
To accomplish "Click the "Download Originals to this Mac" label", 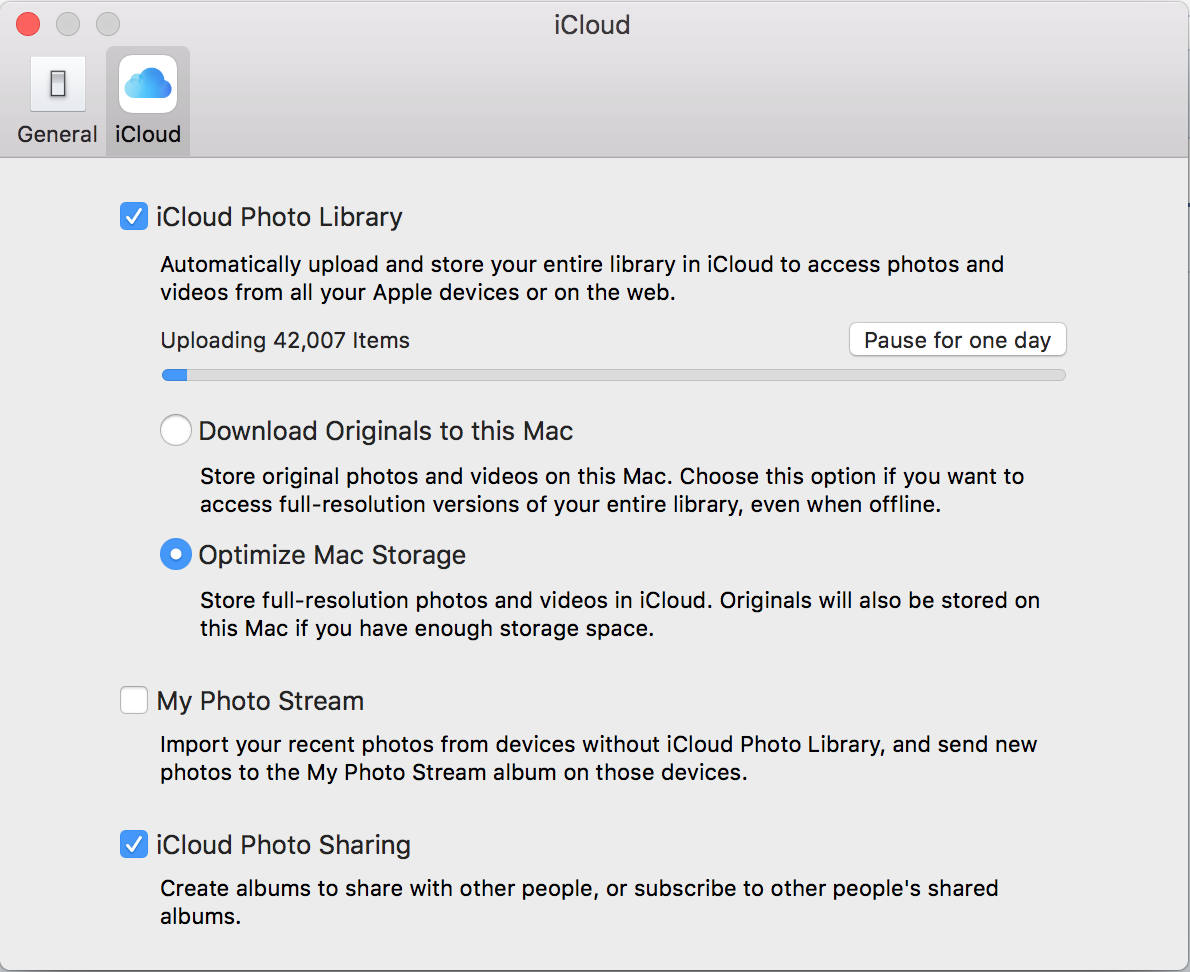I will point(386,431).
